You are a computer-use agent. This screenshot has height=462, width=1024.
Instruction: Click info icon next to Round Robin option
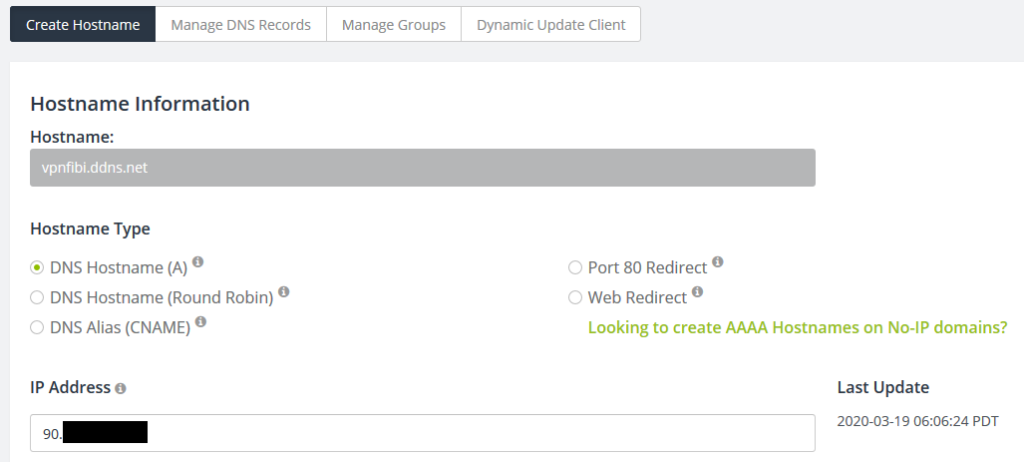284,292
